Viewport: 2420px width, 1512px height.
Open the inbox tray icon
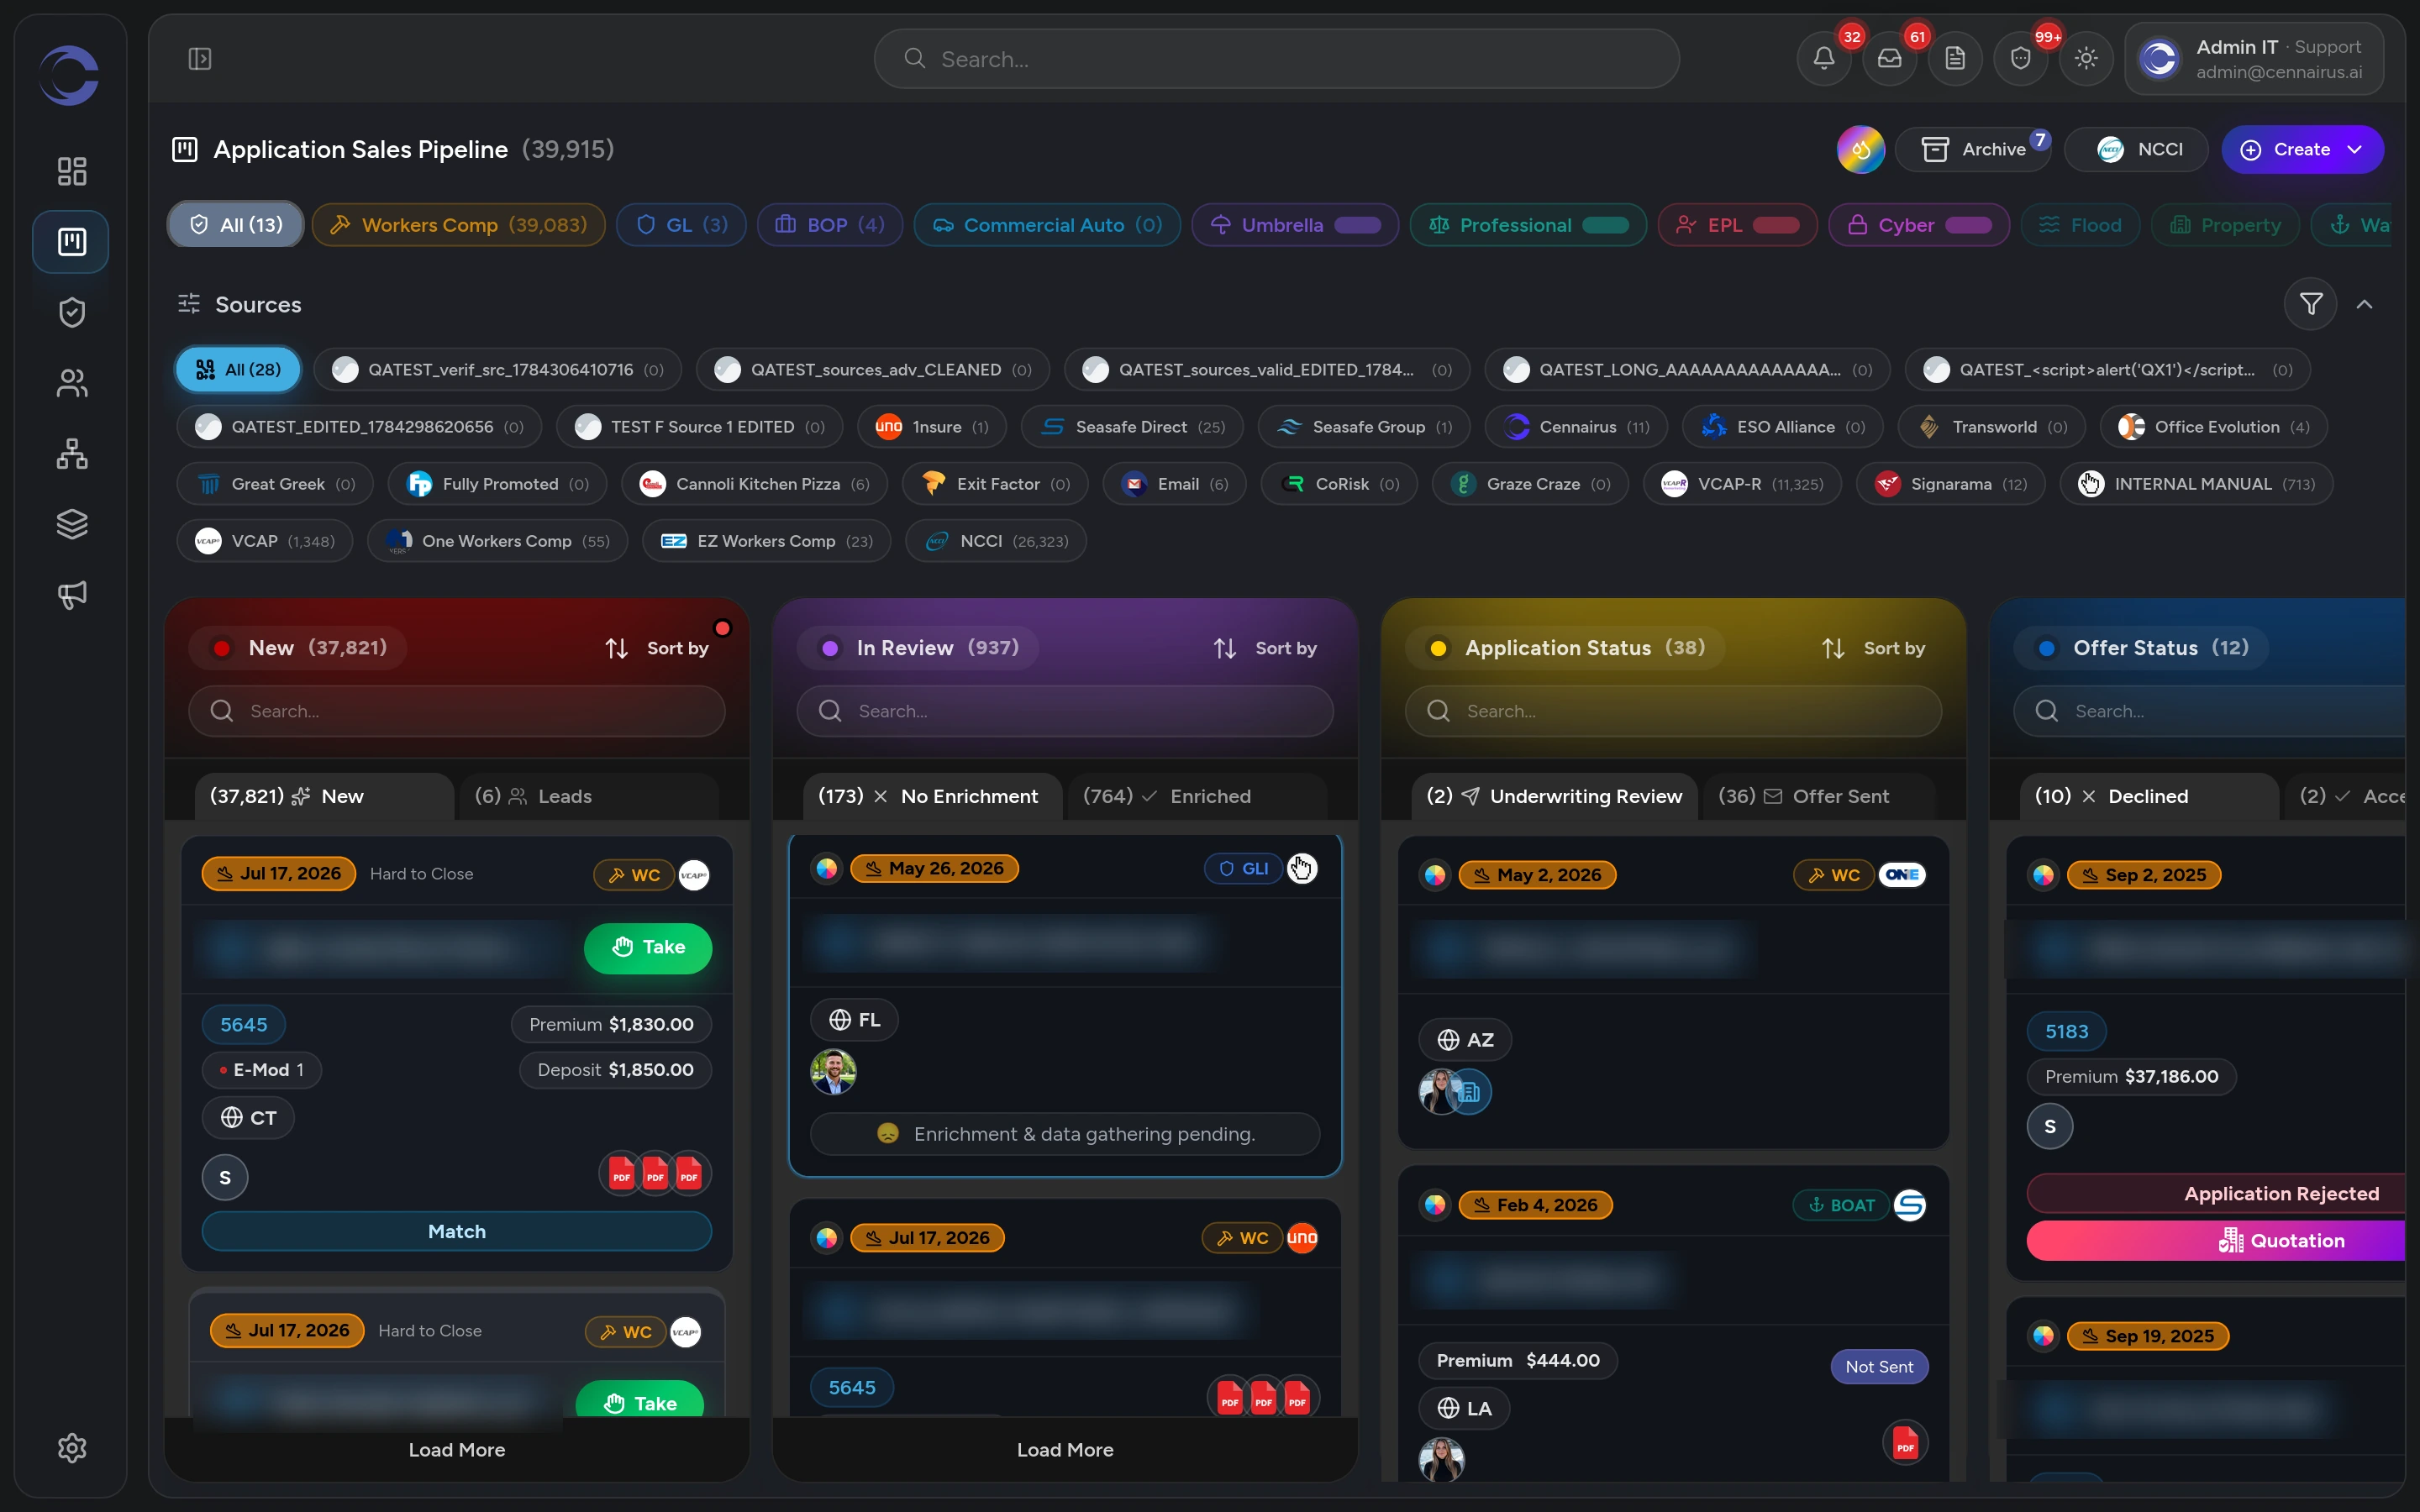pos(1889,59)
